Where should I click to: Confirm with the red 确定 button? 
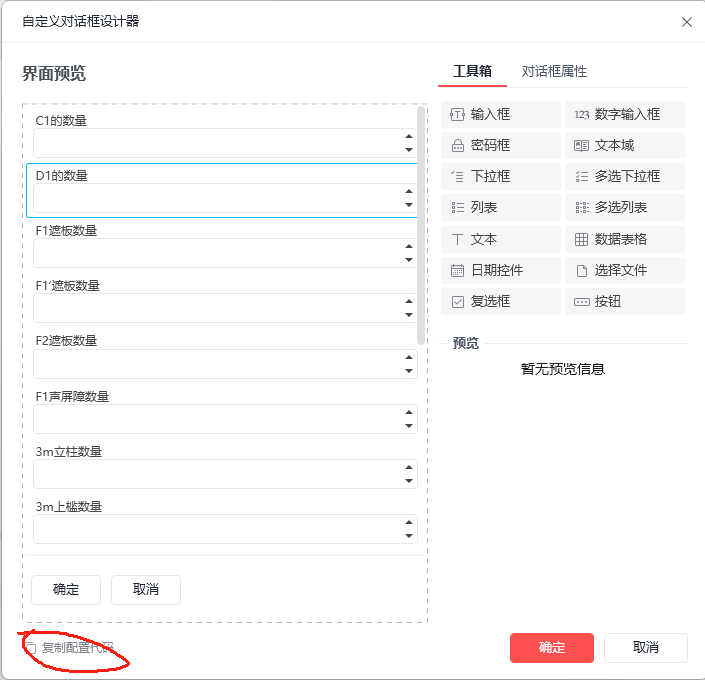tap(552, 648)
